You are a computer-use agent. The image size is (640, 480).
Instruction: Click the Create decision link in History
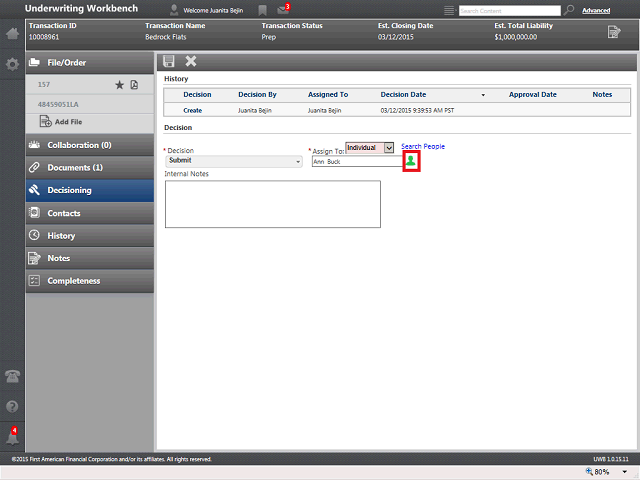(x=193, y=110)
